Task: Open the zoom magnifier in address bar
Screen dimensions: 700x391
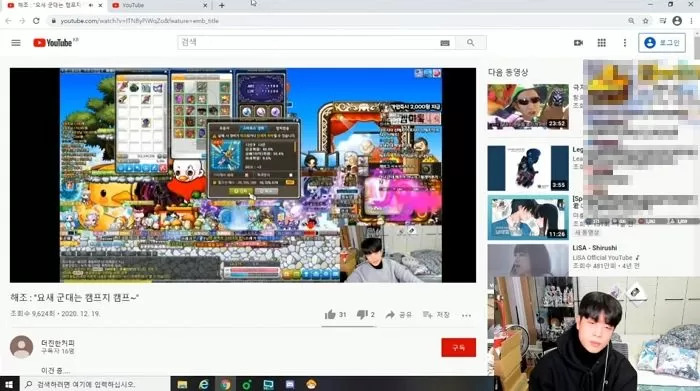Action: point(631,21)
